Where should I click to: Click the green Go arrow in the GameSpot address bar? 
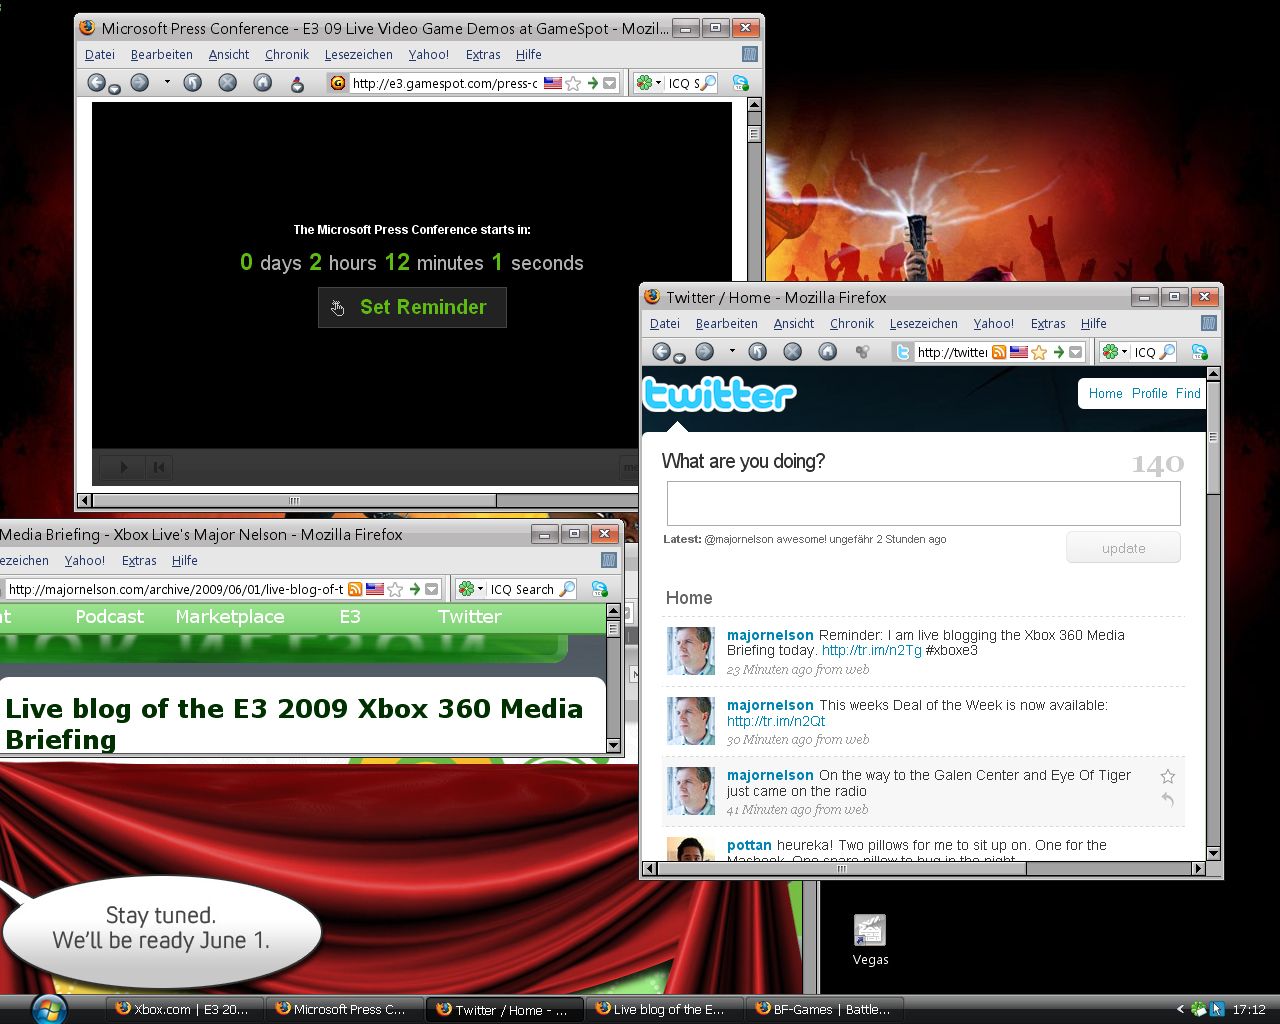click(593, 83)
